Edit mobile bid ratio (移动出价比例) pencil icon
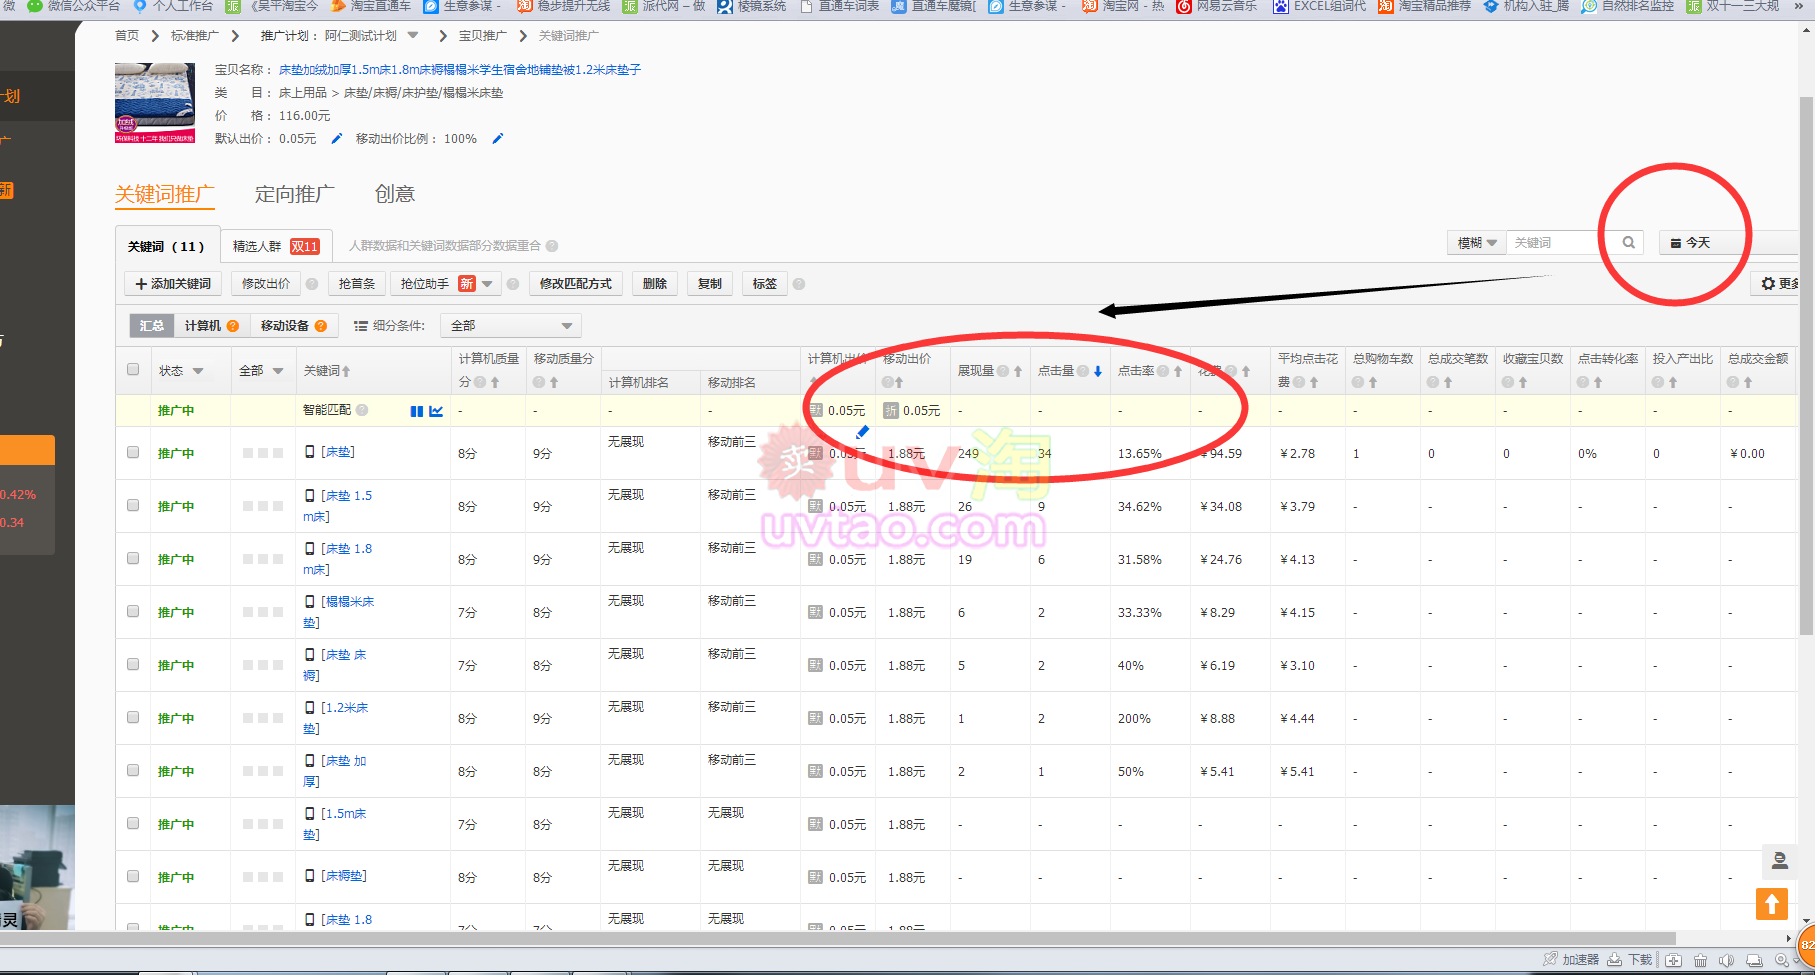The height and width of the screenshot is (975, 1815). (498, 139)
